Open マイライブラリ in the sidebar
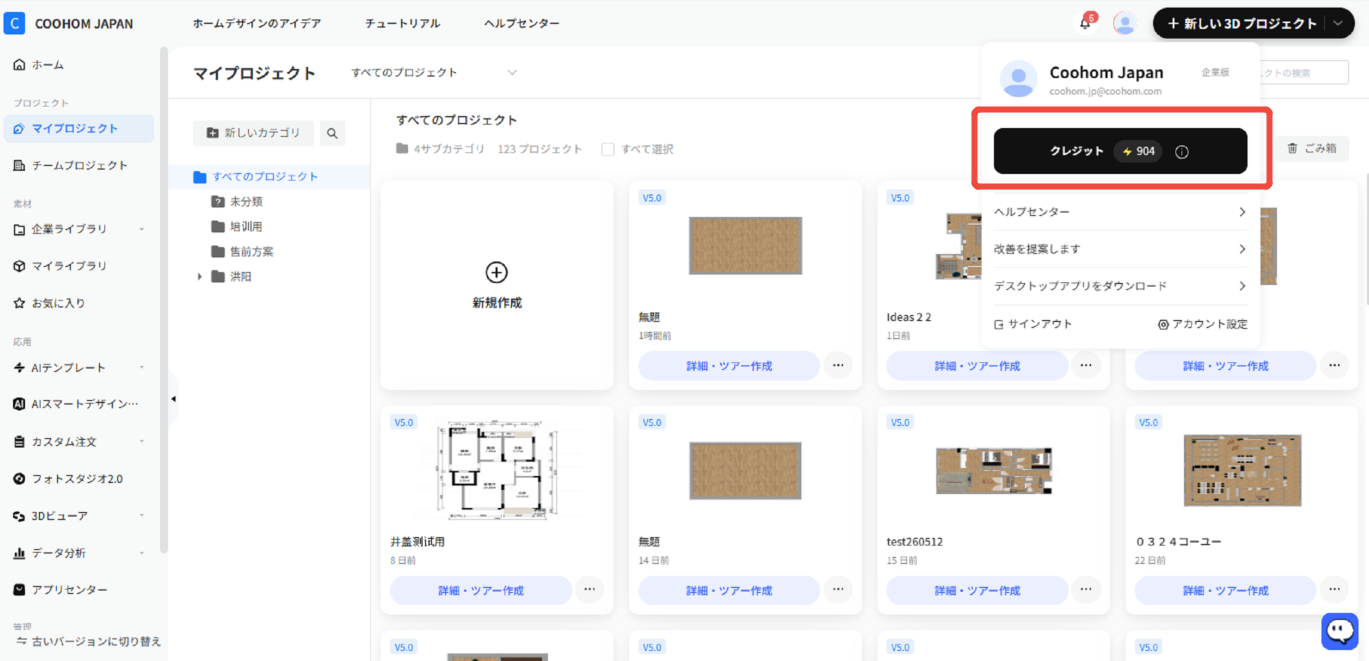 click(78, 266)
